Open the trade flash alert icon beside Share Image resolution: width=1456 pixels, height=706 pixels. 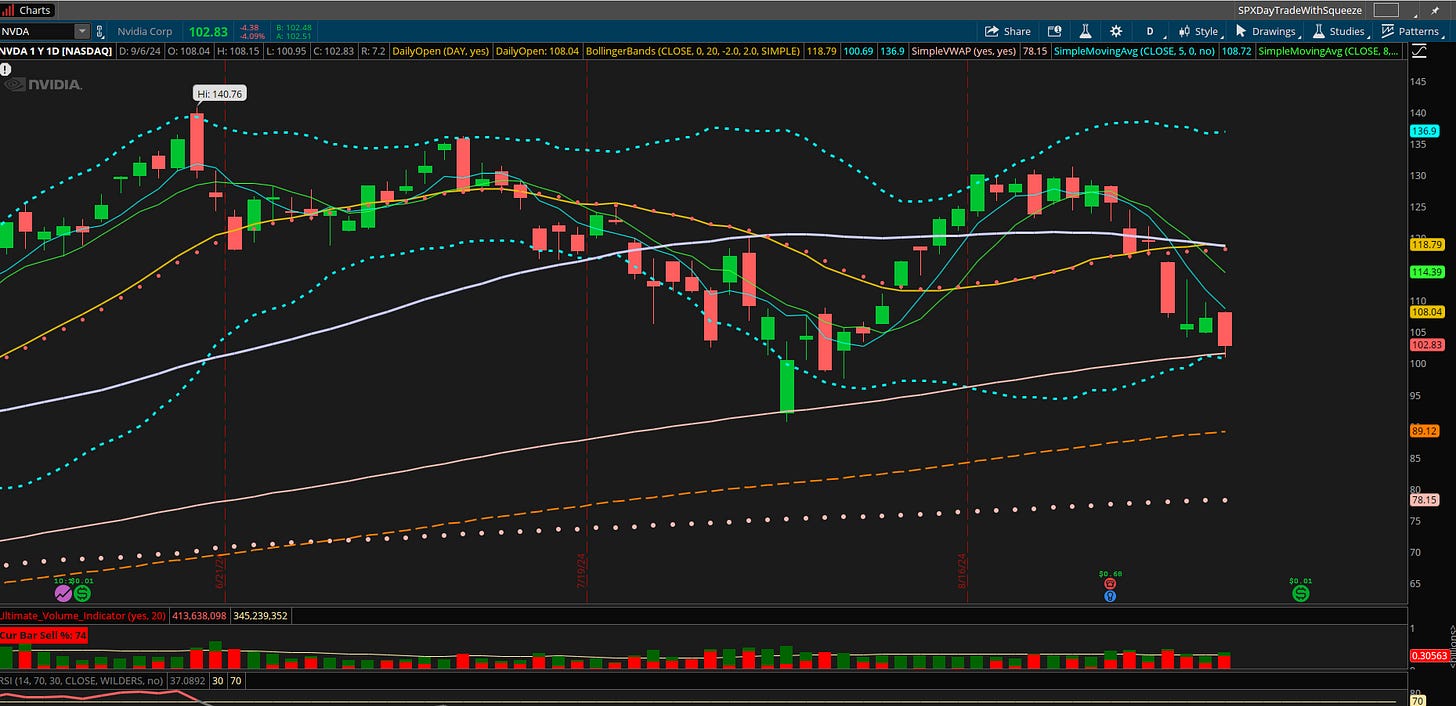pos(1054,31)
